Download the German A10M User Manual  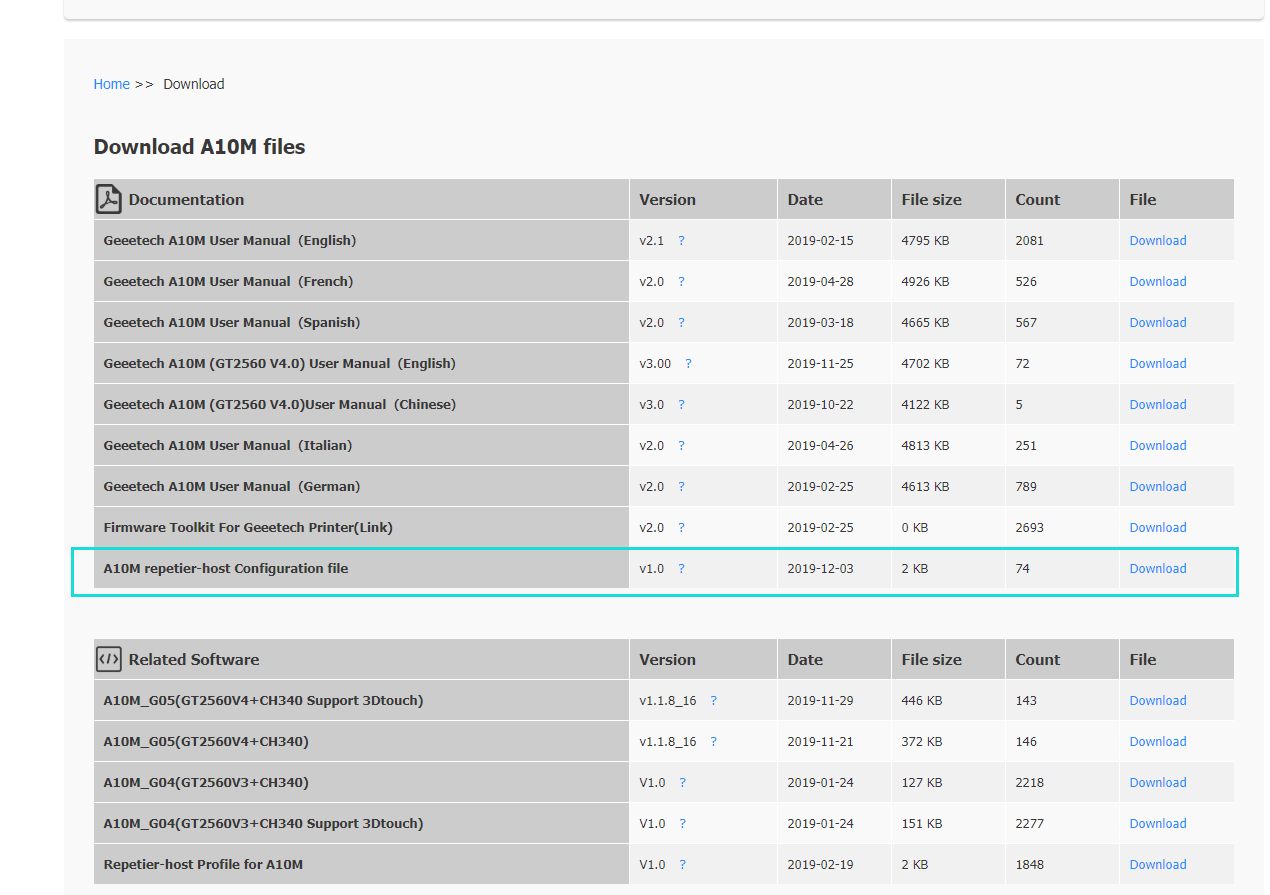(1157, 487)
